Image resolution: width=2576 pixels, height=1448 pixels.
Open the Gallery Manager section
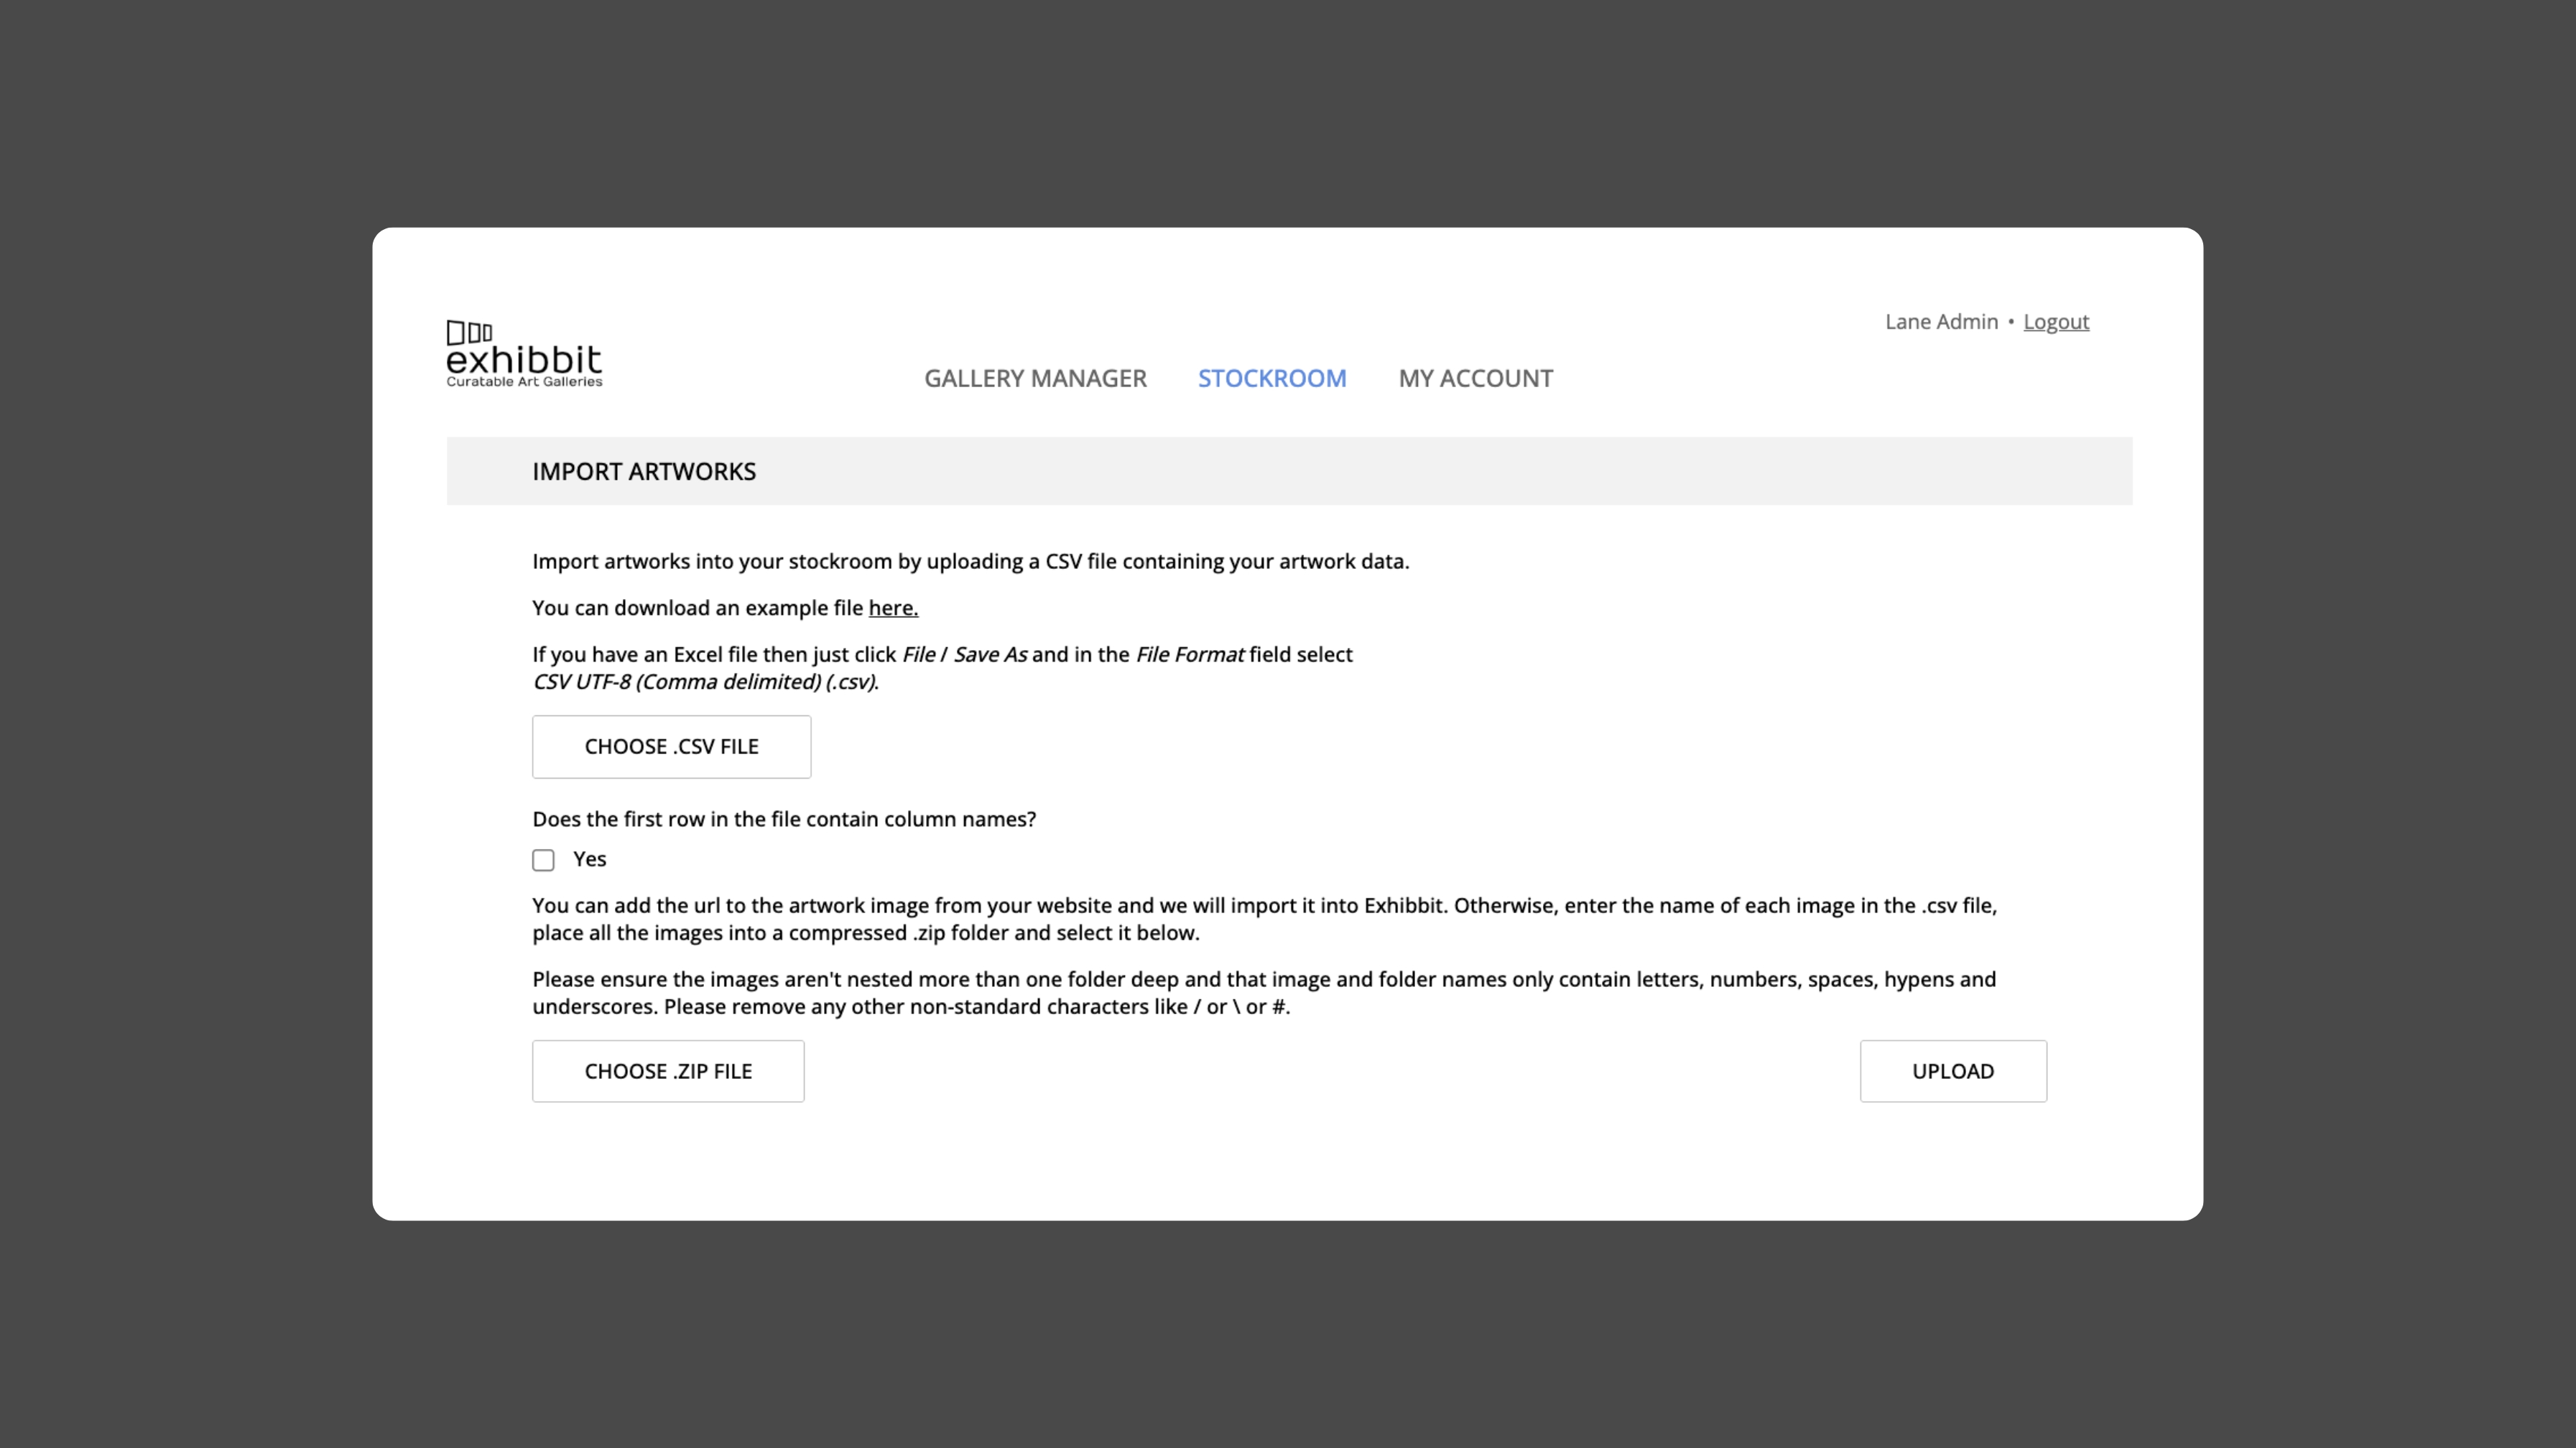(x=1035, y=378)
